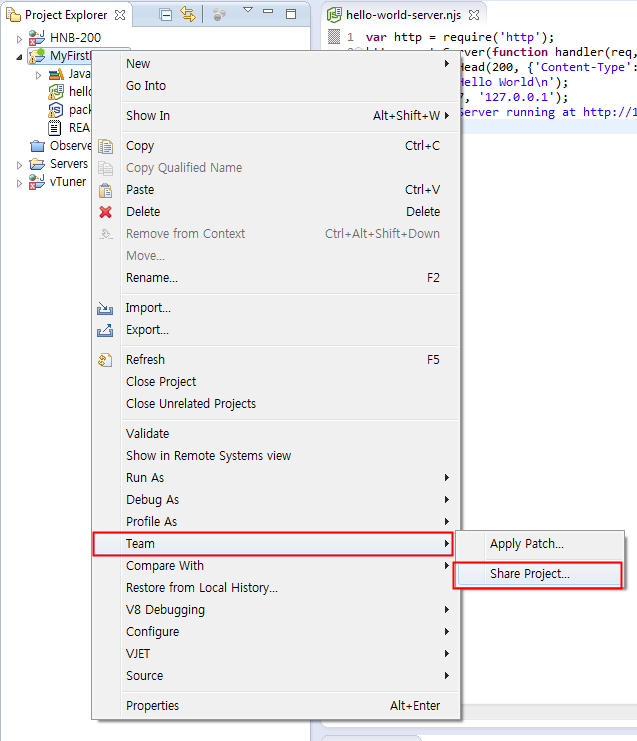
Task: Toggle Link with Editor icon
Action: (x=188, y=15)
